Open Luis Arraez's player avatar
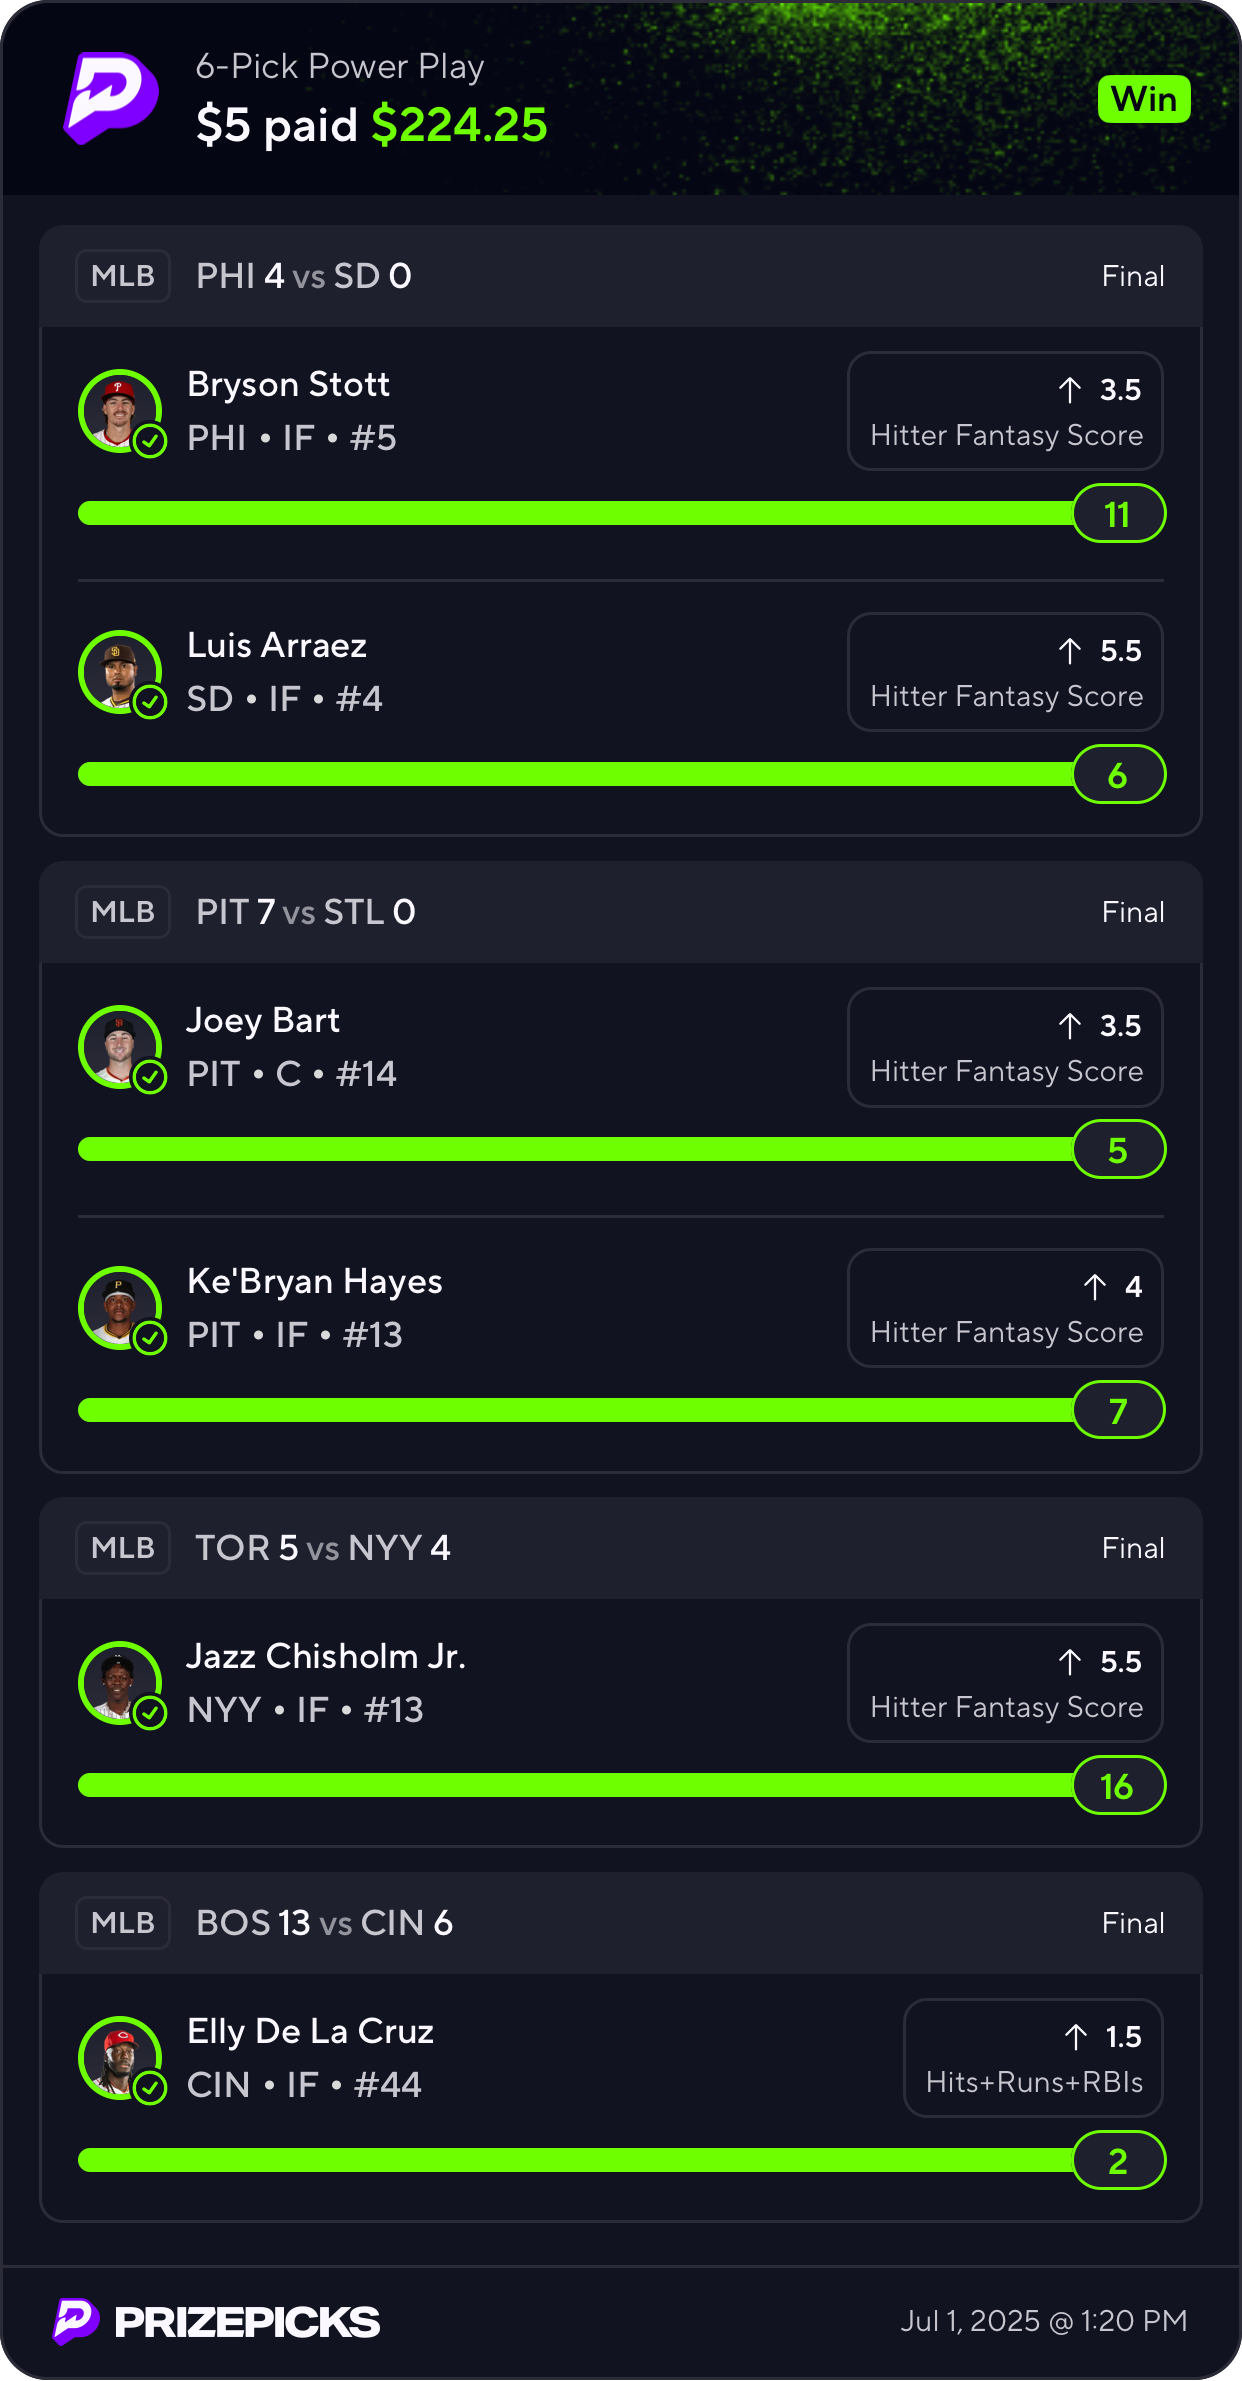1242x2381 pixels. [120, 672]
